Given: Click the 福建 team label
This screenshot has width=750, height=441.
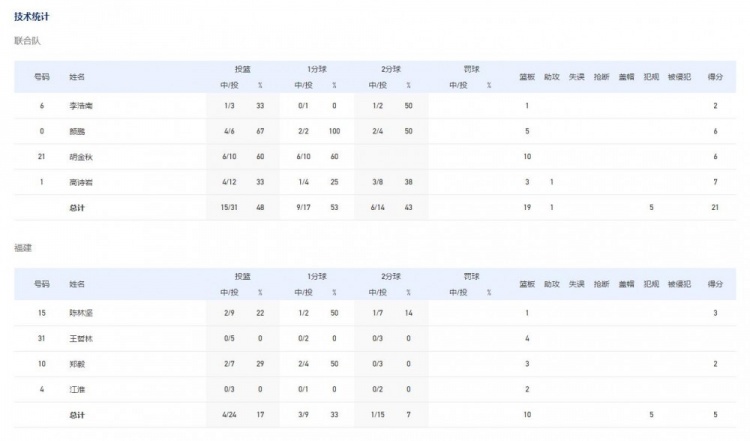Looking at the screenshot, I should click(23, 247).
